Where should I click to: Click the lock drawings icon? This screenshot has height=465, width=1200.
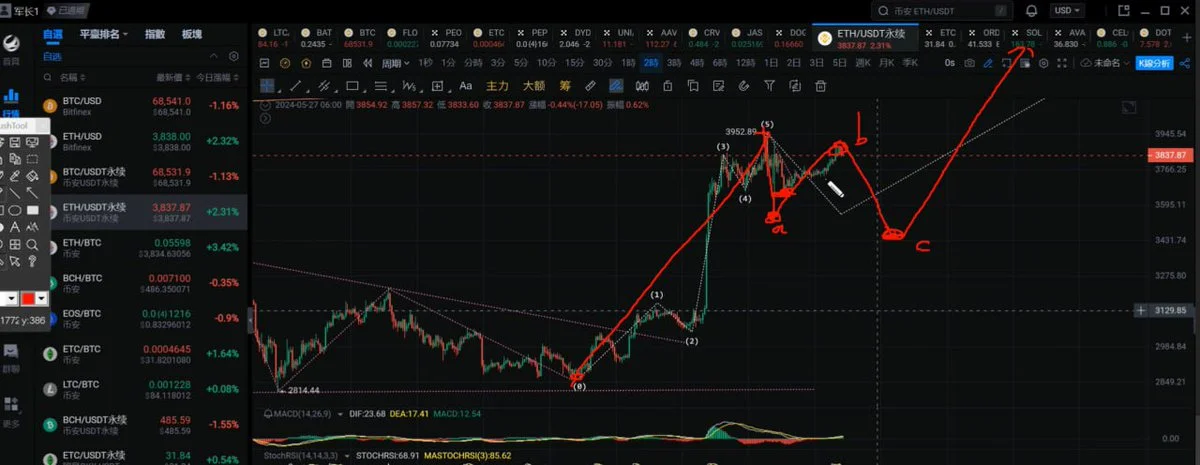[668, 86]
